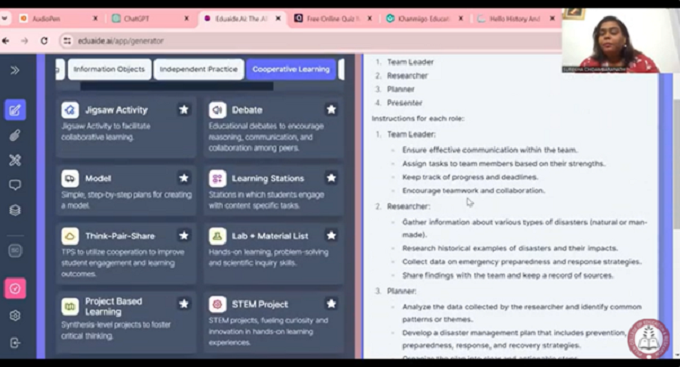Image resolution: width=680 pixels, height=367 pixels.
Task: Switch to the Independent Practice tab
Action: click(x=199, y=69)
